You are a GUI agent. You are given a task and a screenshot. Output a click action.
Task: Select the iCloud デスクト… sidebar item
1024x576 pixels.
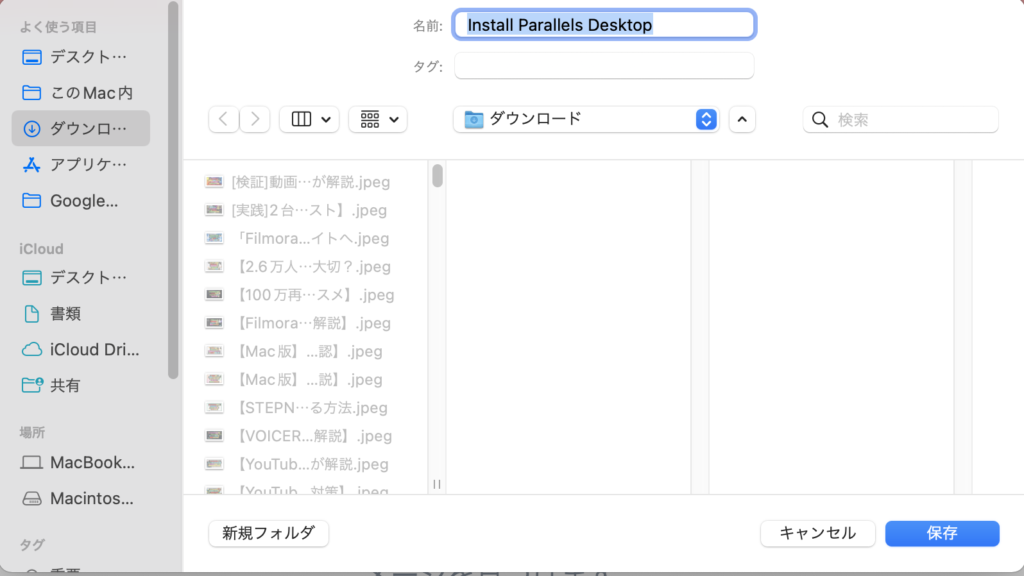tap(81, 278)
